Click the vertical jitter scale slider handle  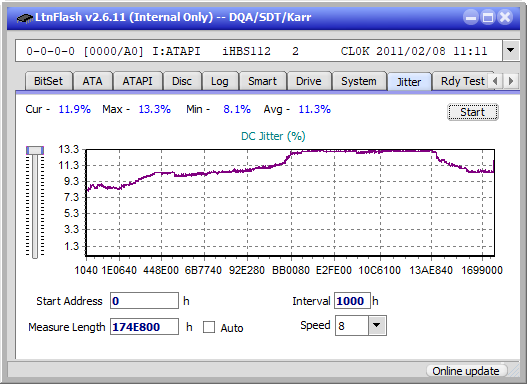[35, 150]
